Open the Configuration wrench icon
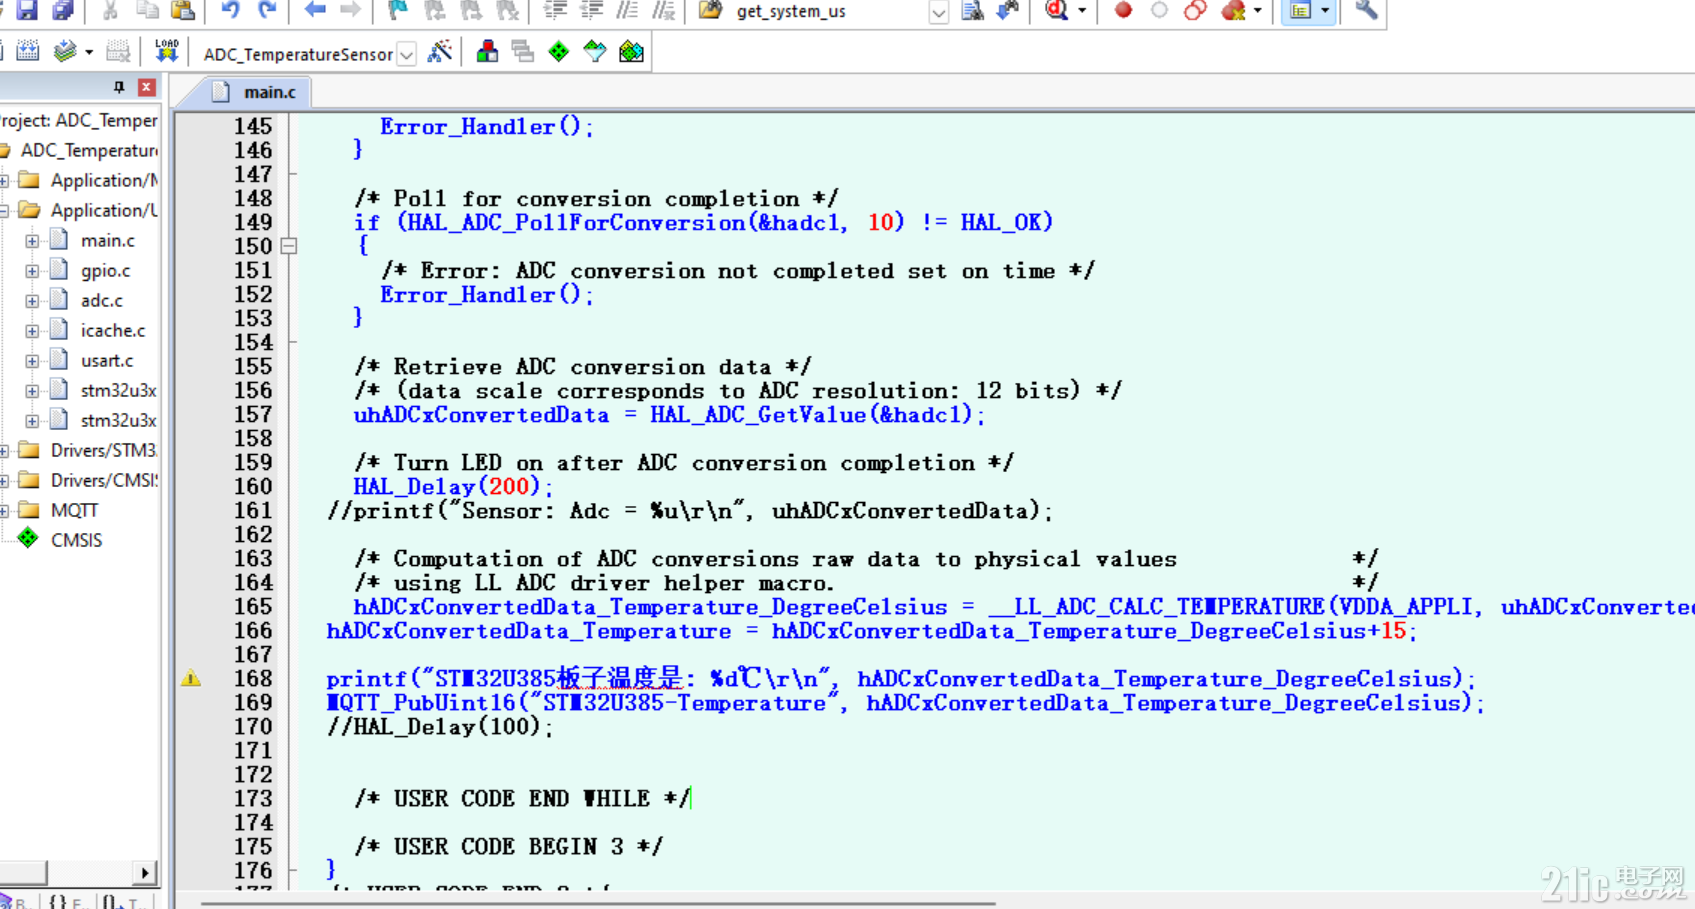 [1366, 10]
